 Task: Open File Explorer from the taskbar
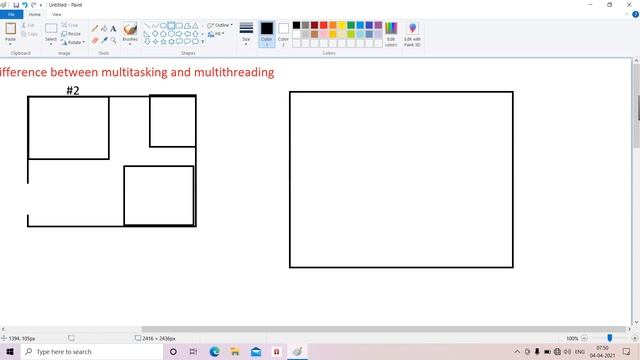tap(235, 351)
